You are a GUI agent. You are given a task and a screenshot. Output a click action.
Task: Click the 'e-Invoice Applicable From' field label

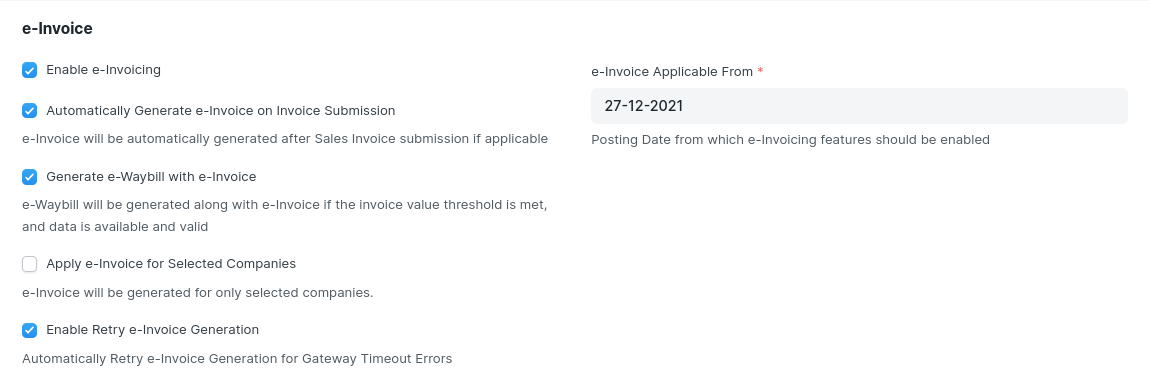[672, 72]
